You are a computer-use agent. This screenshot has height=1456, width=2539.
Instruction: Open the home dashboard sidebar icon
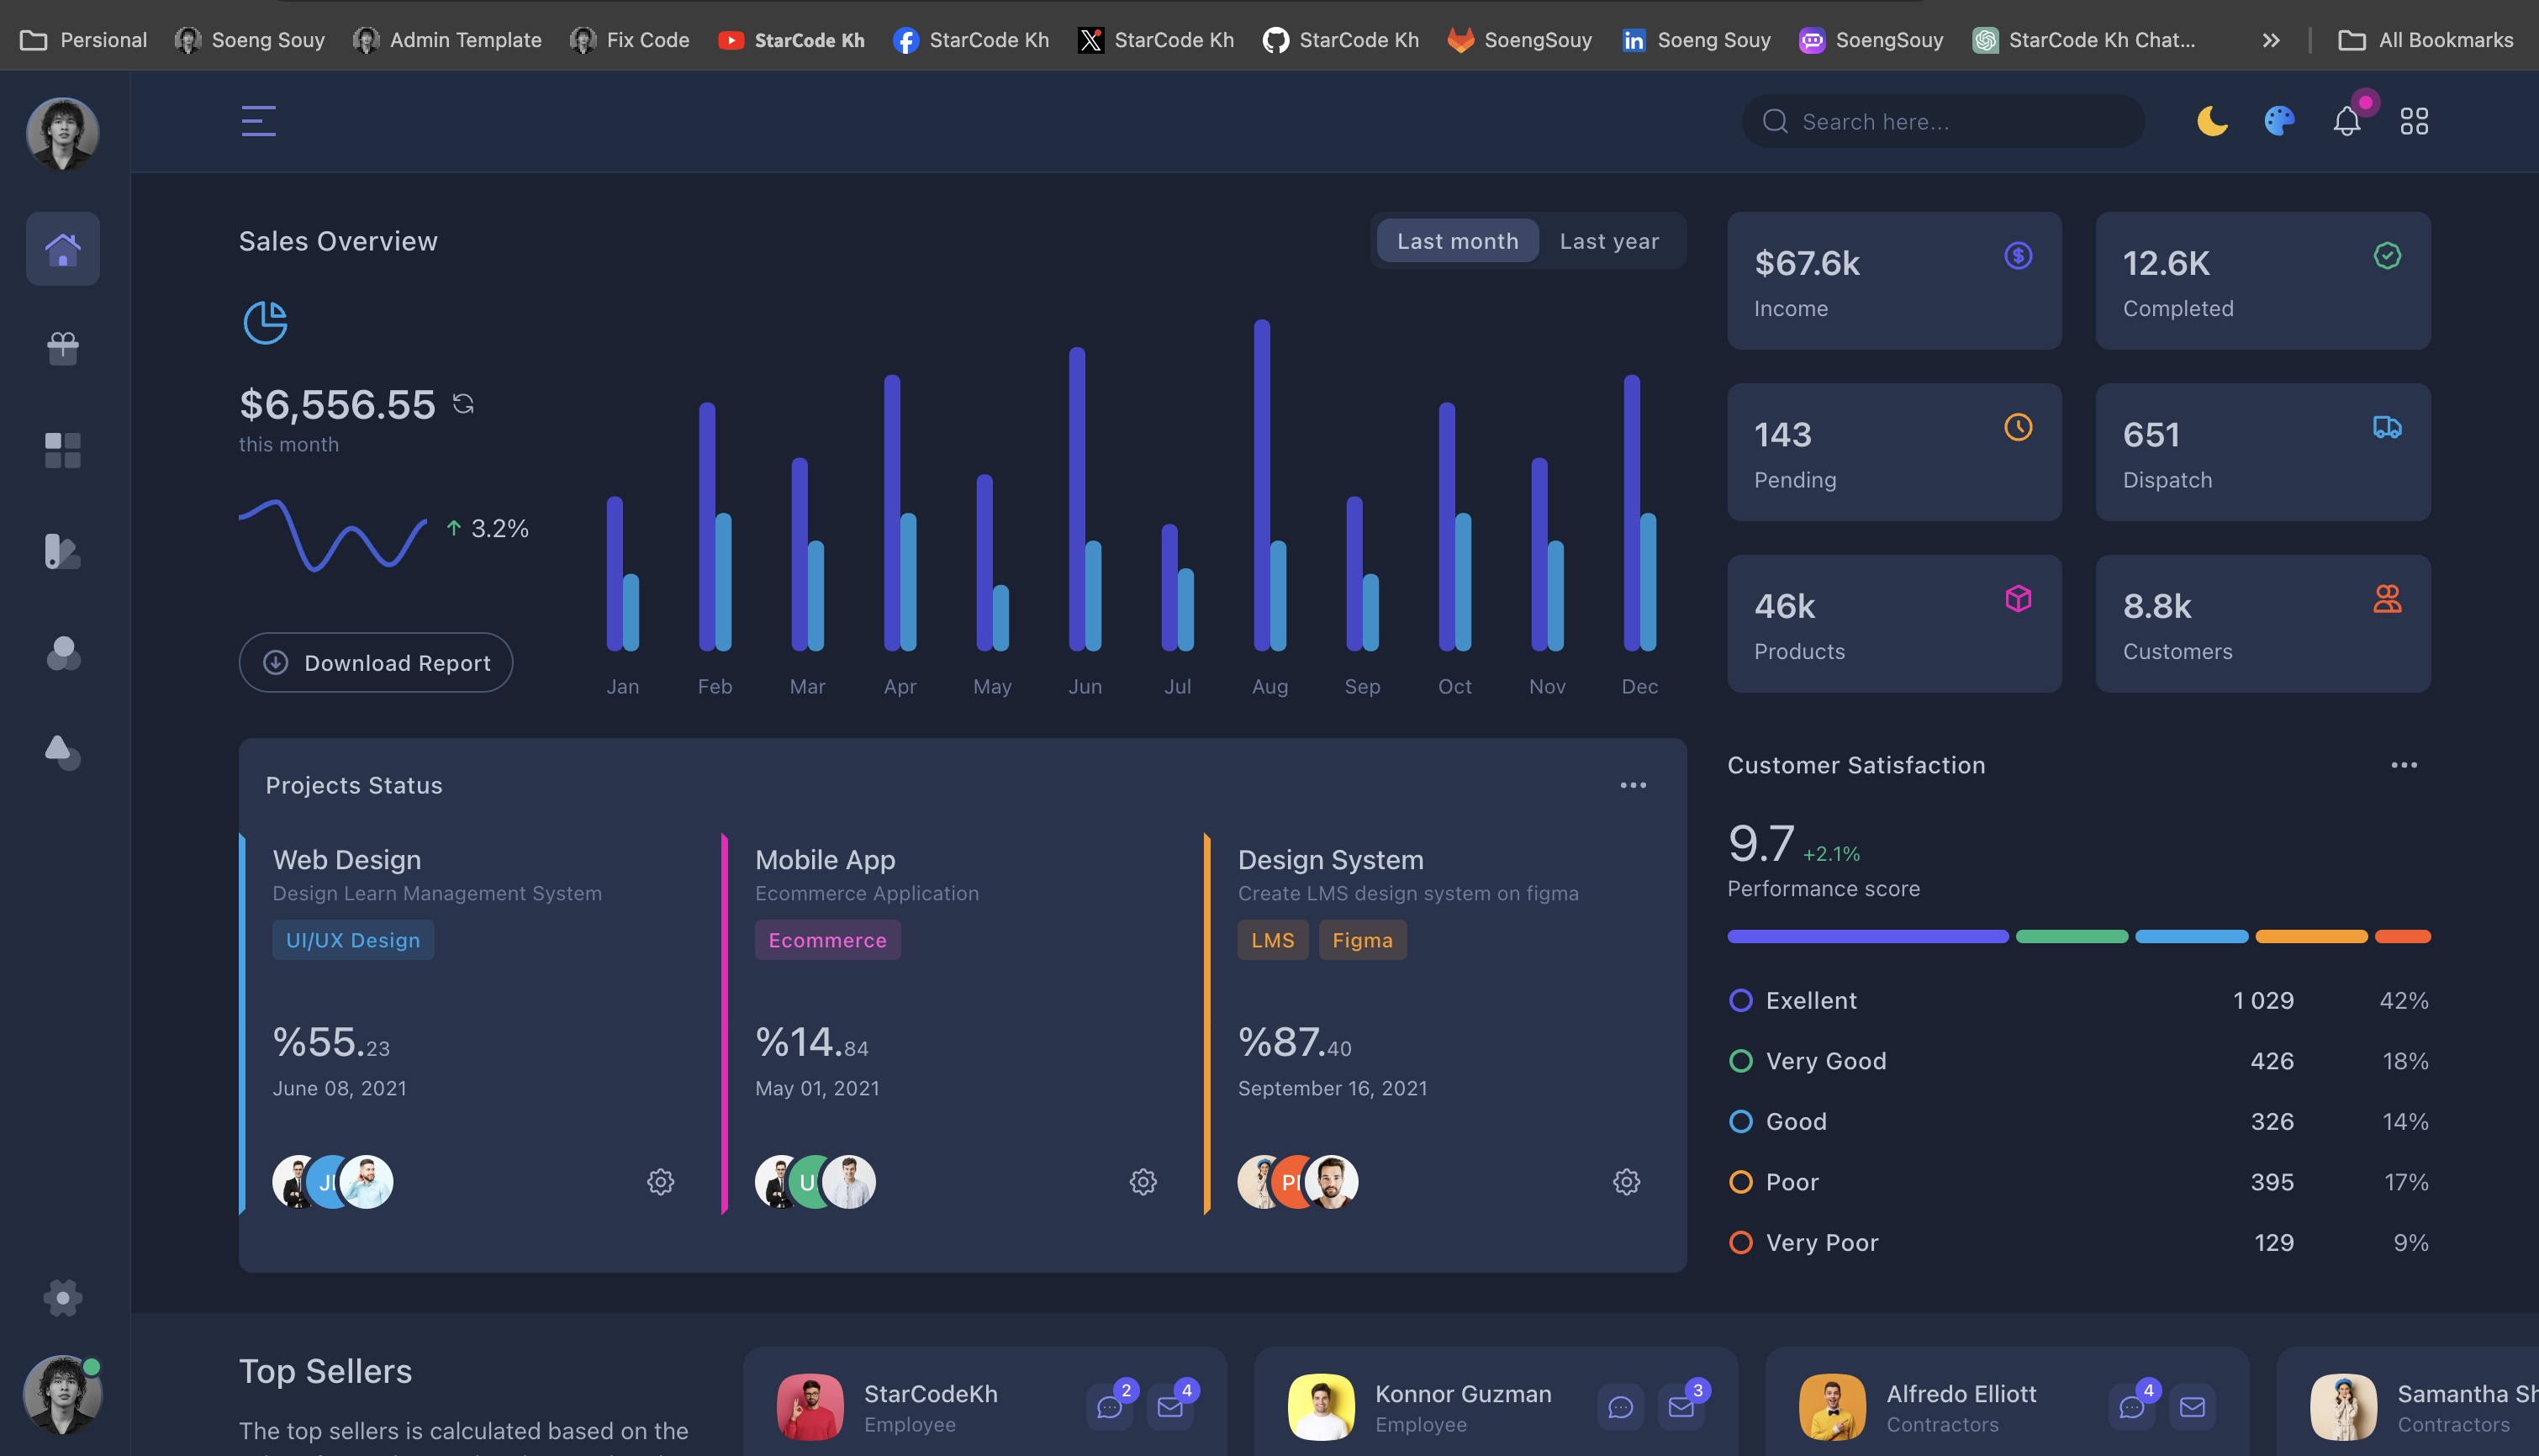point(62,248)
